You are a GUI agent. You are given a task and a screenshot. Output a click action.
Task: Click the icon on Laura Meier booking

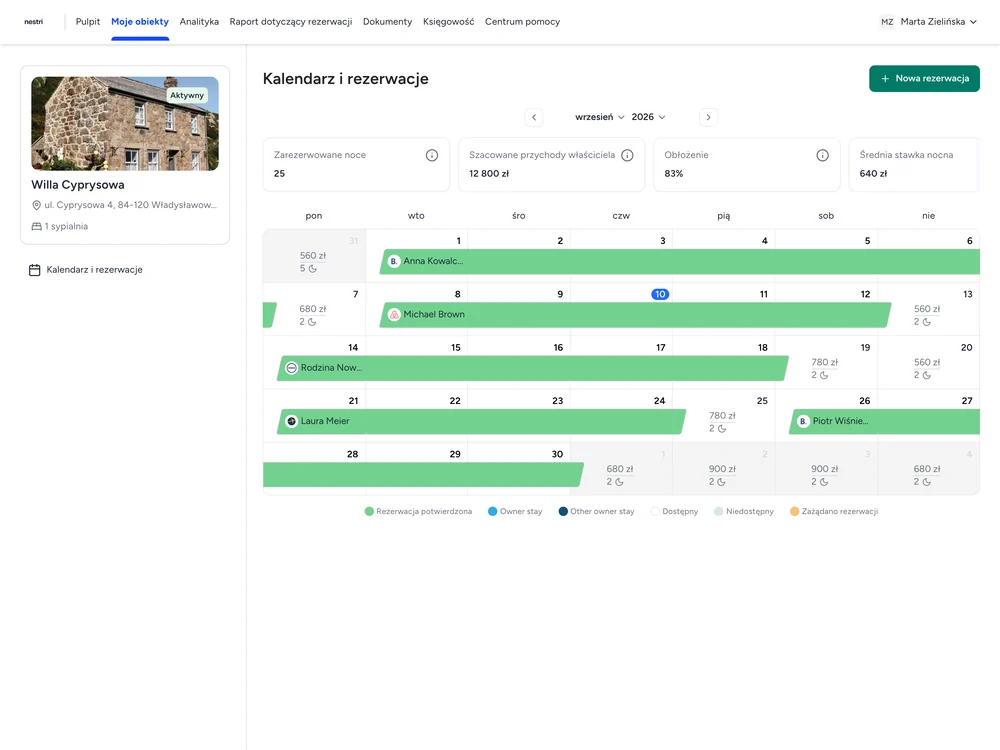click(291, 422)
